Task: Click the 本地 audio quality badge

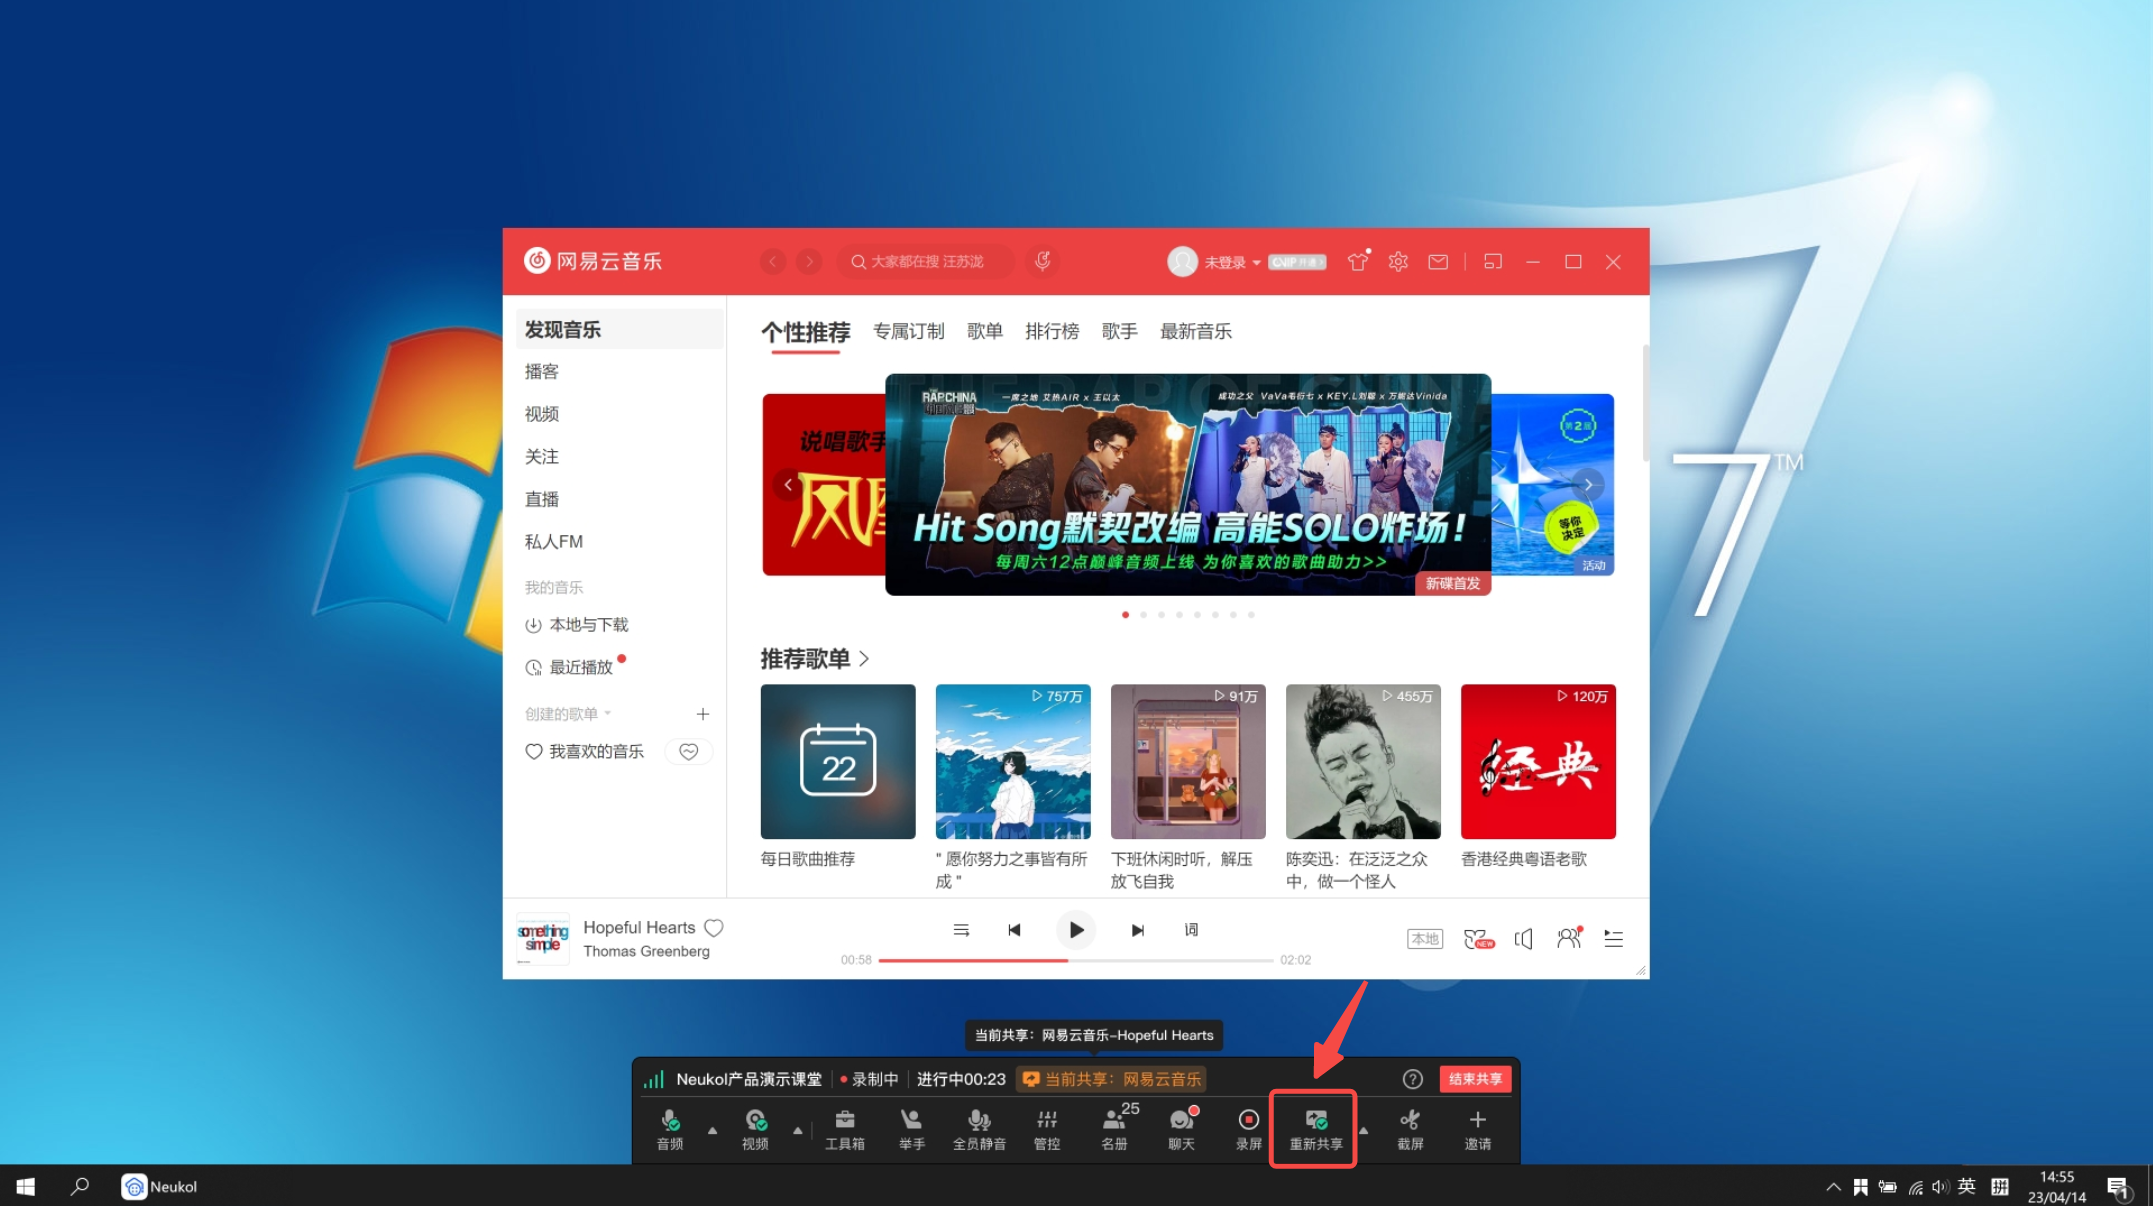Action: click(x=1425, y=938)
